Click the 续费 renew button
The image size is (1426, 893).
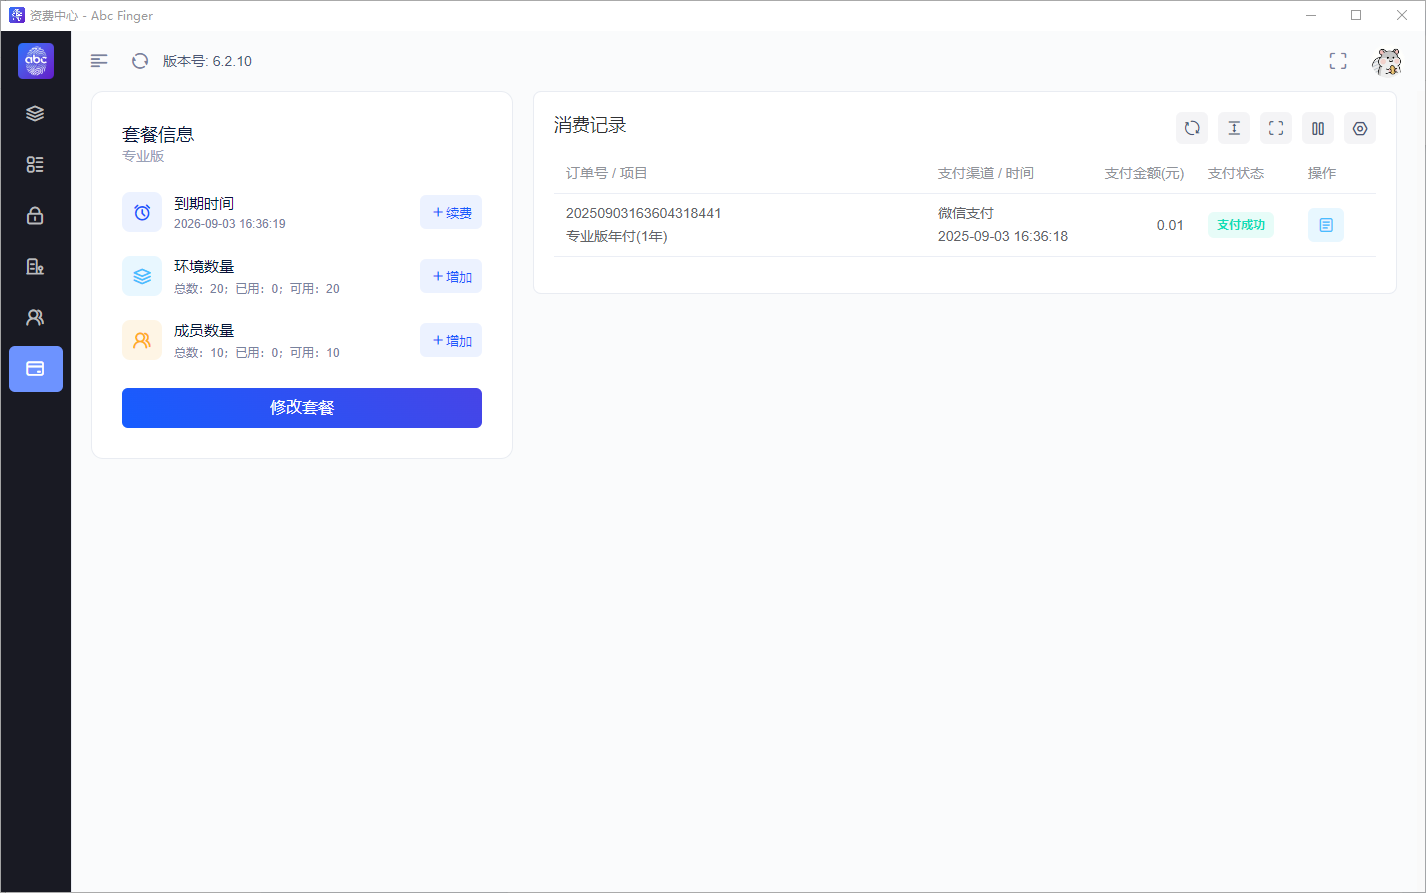[x=451, y=212]
